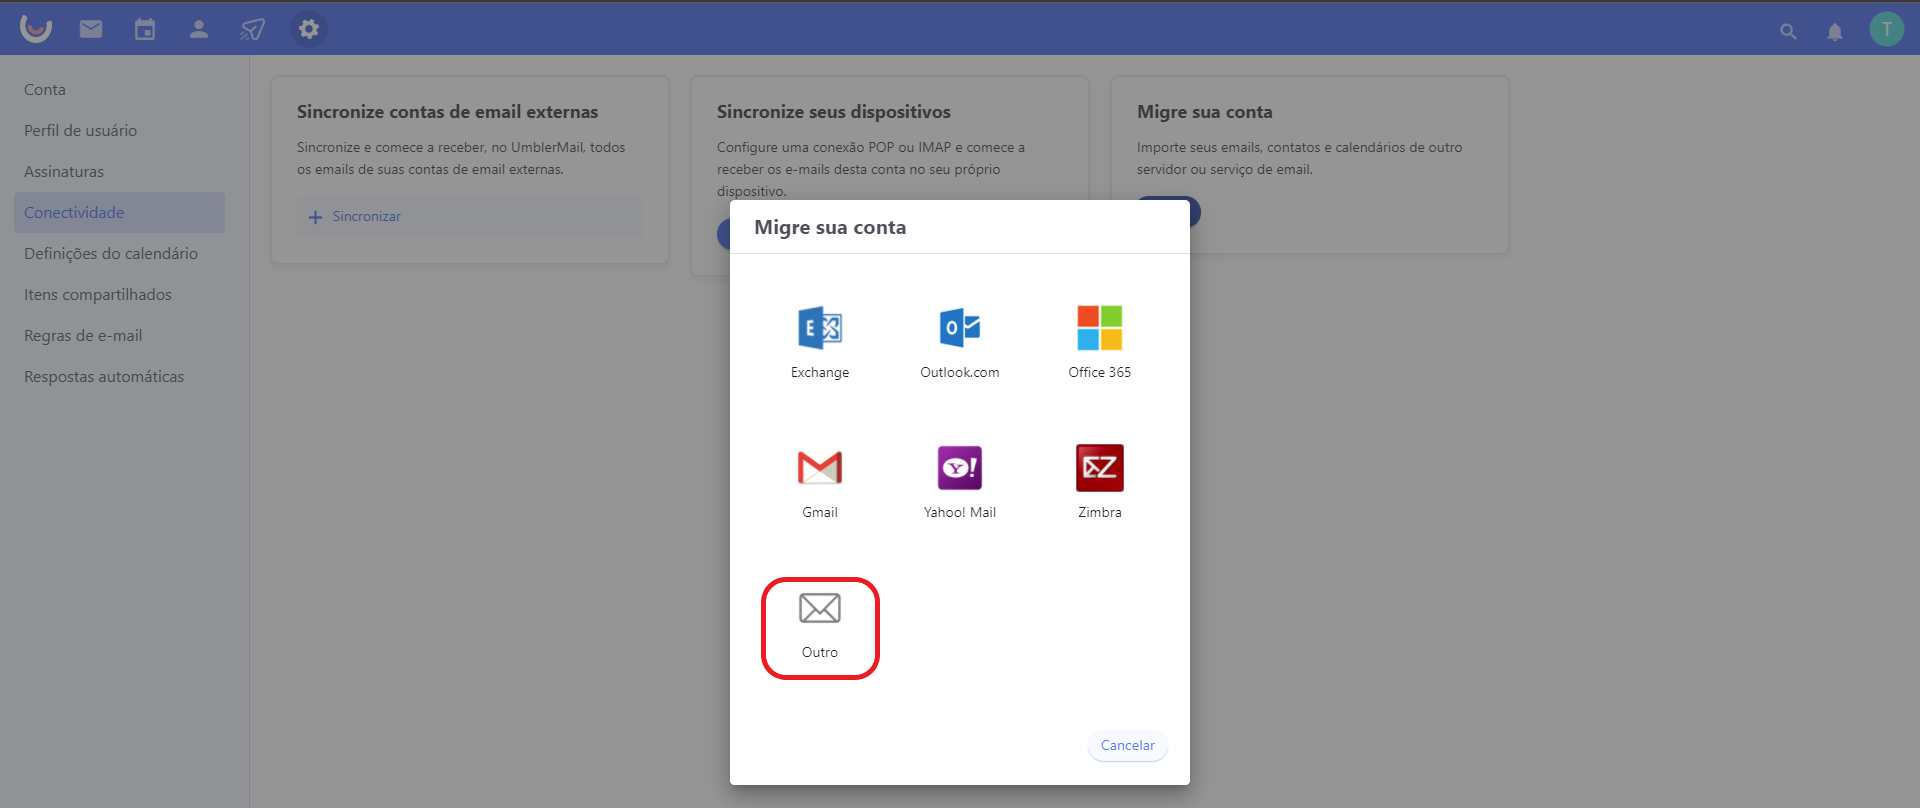The height and width of the screenshot is (808, 1920).
Task: Select the Zimbra migration option
Action: (x=1099, y=468)
